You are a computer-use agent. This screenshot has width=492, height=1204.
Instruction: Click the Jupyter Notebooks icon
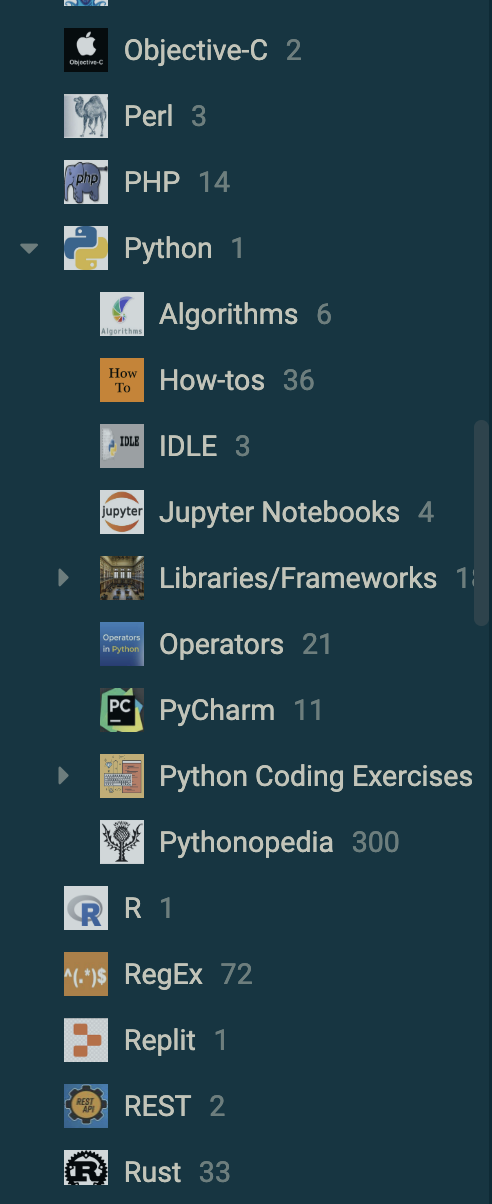click(x=122, y=512)
